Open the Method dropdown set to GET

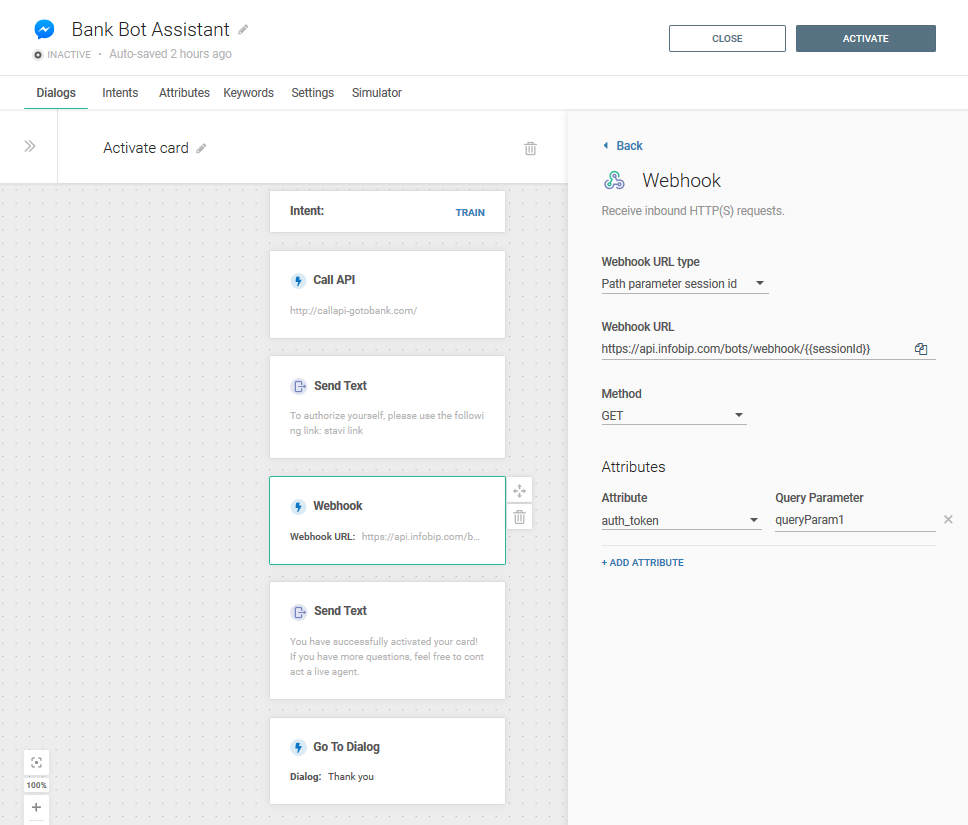coord(673,416)
